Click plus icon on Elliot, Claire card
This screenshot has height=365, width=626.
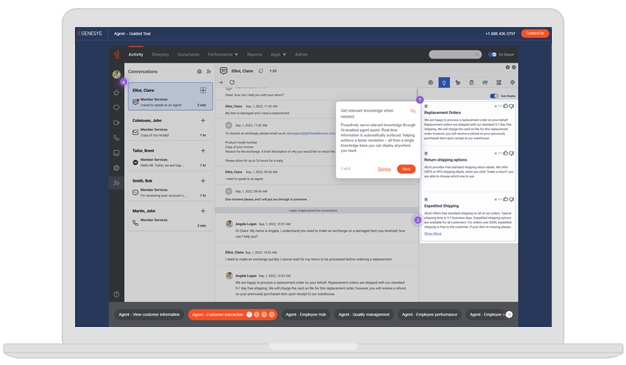pos(203,90)
